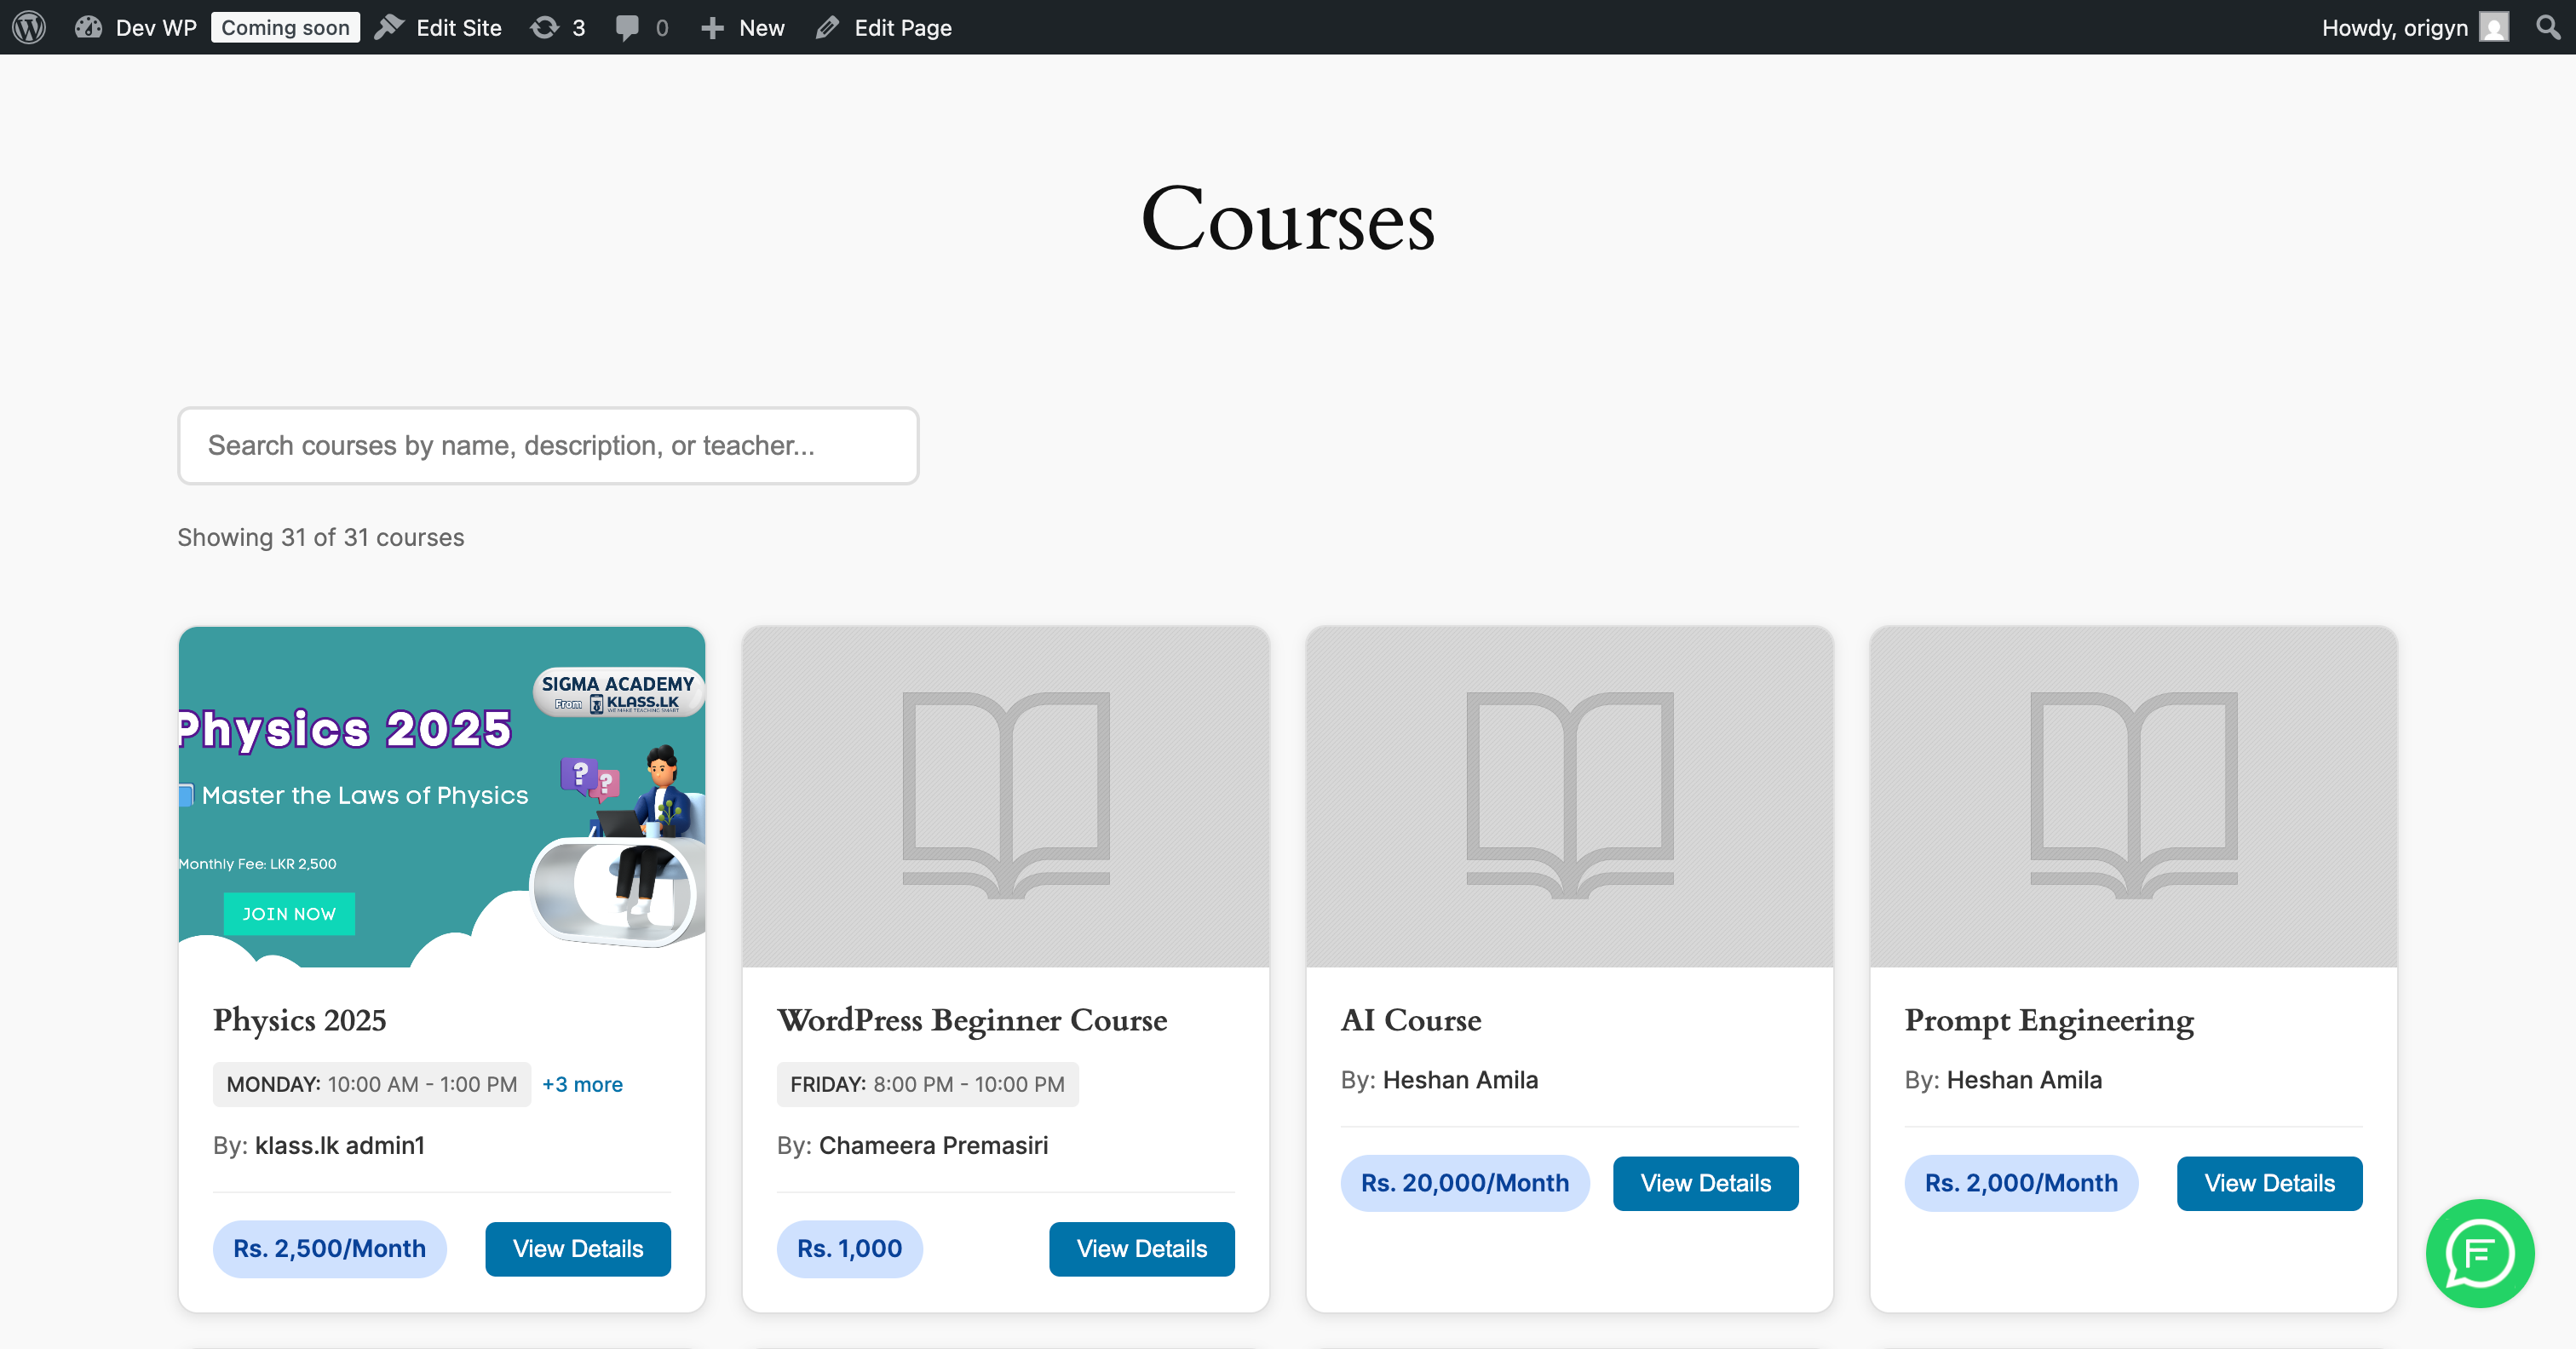
Task: Click the Edit Page pencil icon
Action: point(827,27)
